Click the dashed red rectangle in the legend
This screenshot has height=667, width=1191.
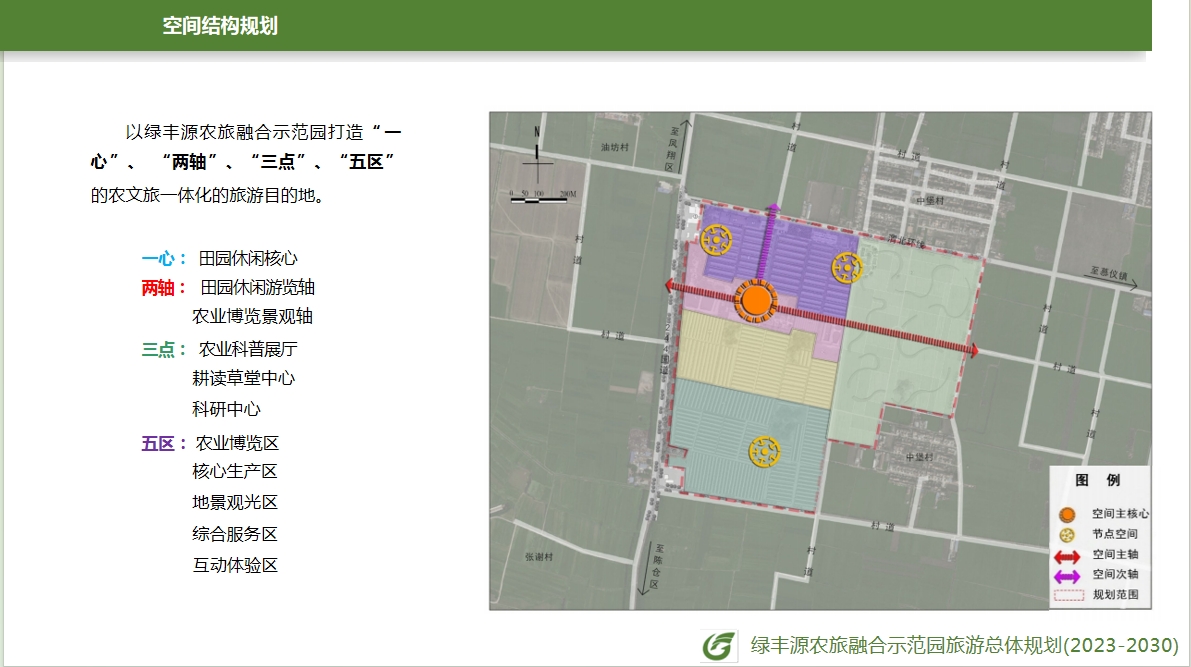1069,596
